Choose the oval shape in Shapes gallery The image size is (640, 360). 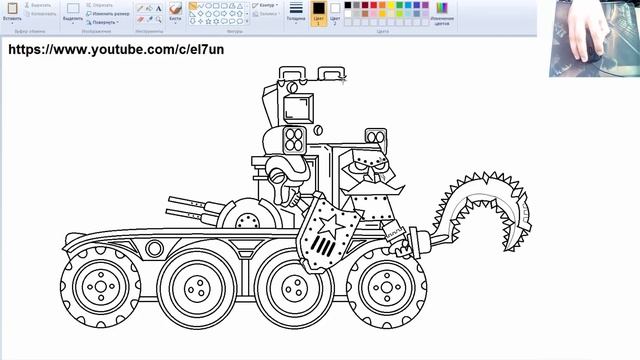point(208,6)
